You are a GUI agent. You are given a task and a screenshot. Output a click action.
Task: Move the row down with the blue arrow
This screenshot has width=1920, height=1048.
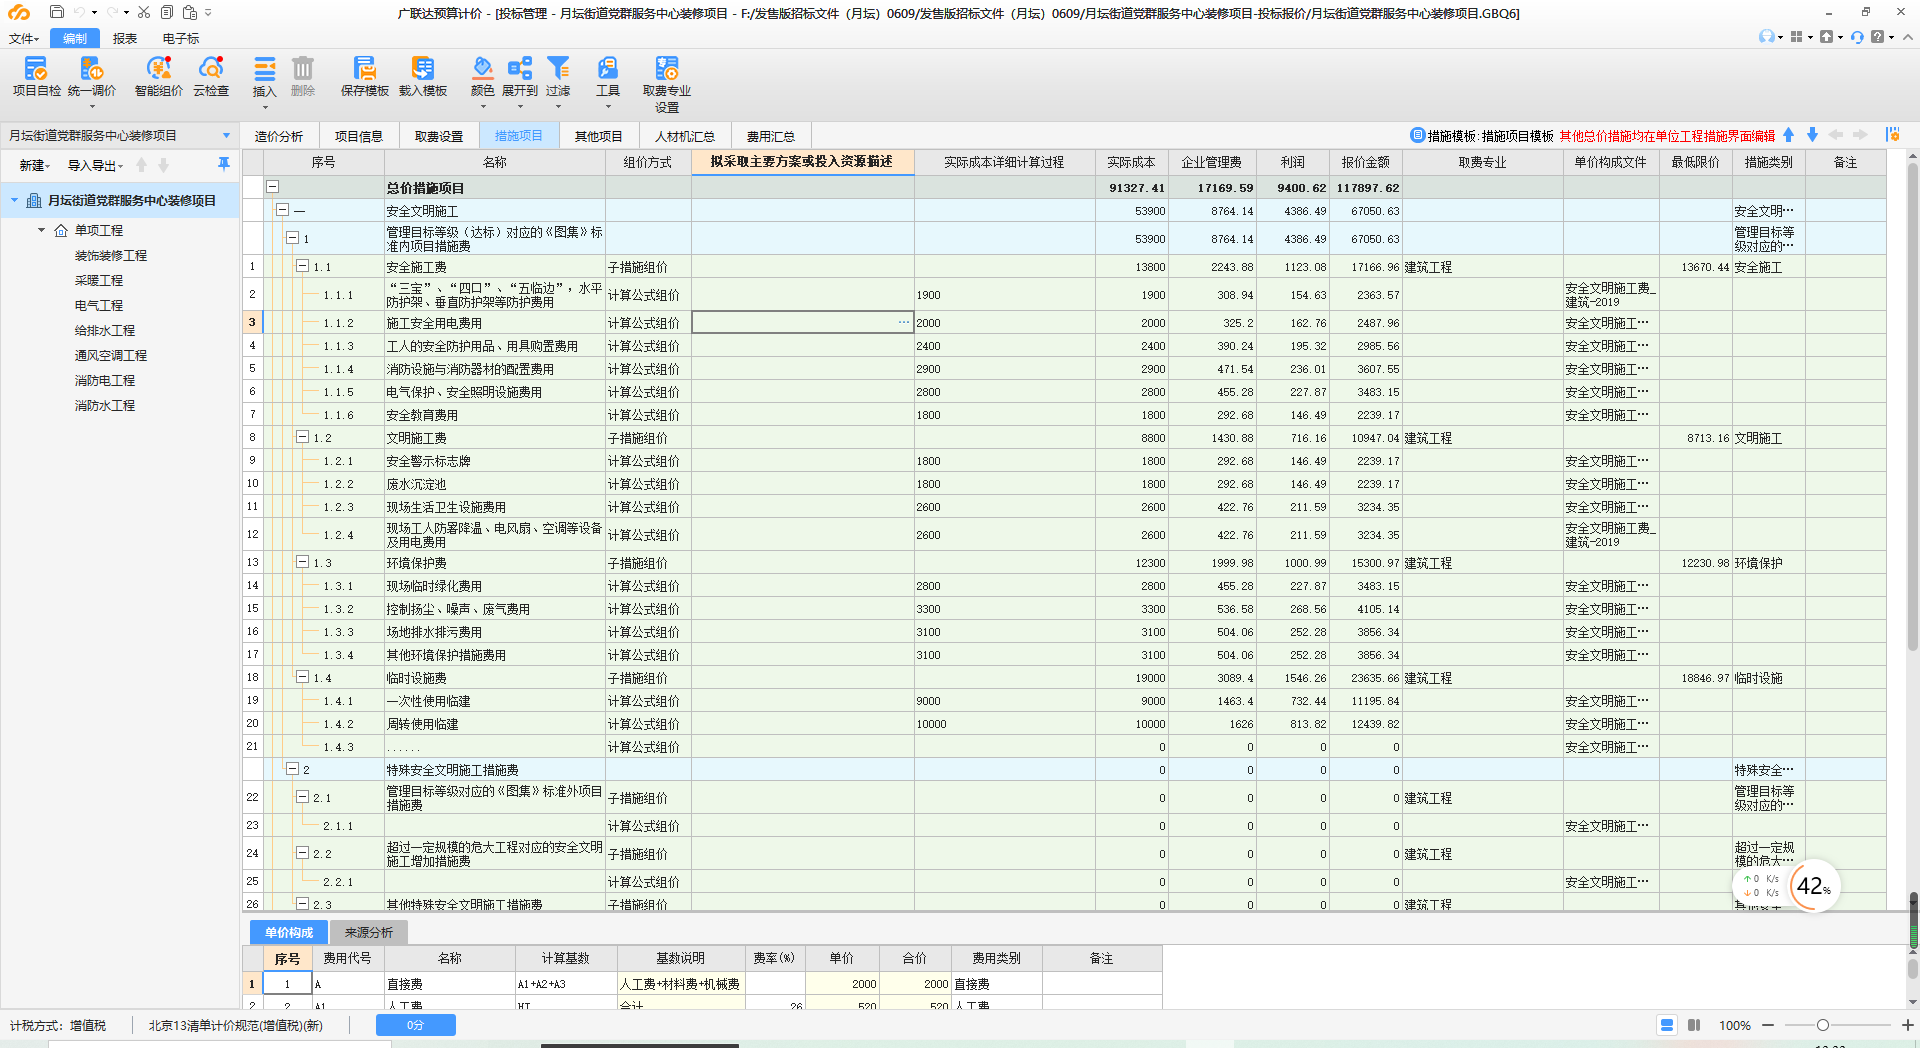[1812, 135]
